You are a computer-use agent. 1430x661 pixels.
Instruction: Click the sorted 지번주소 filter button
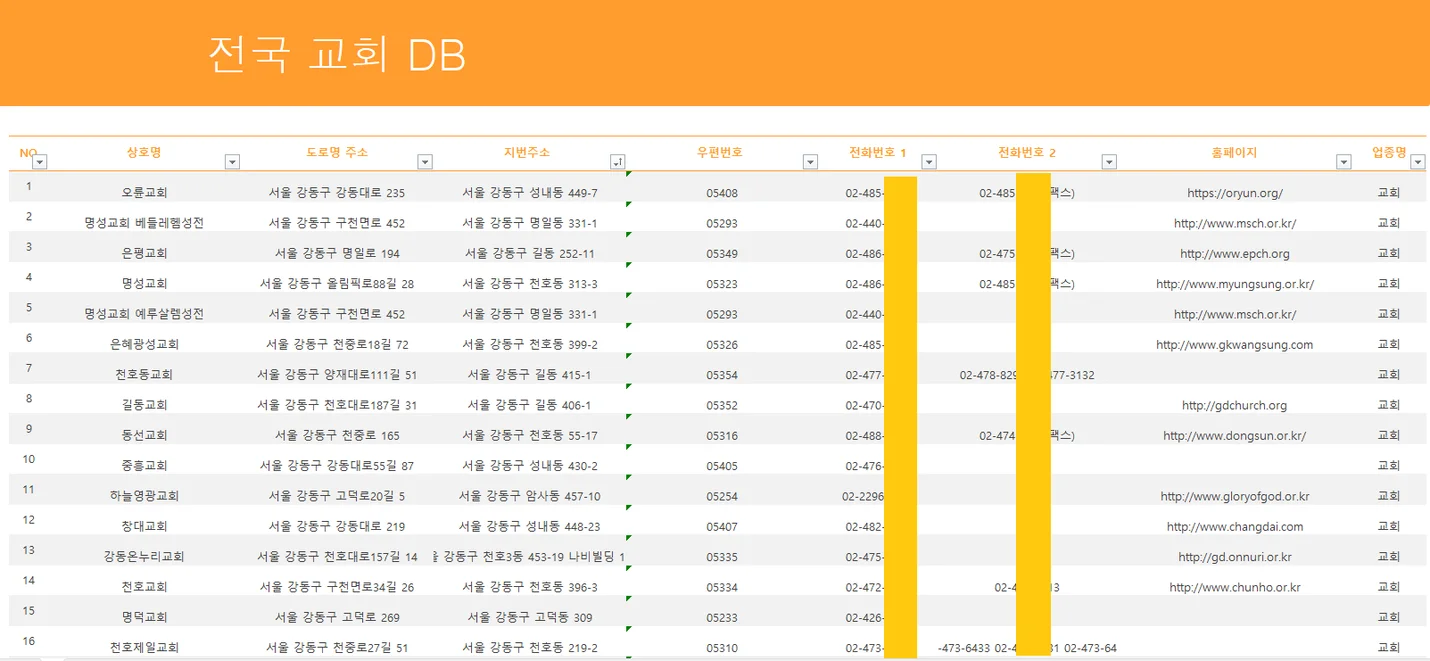pyautogui.click(x=617, y=162)
